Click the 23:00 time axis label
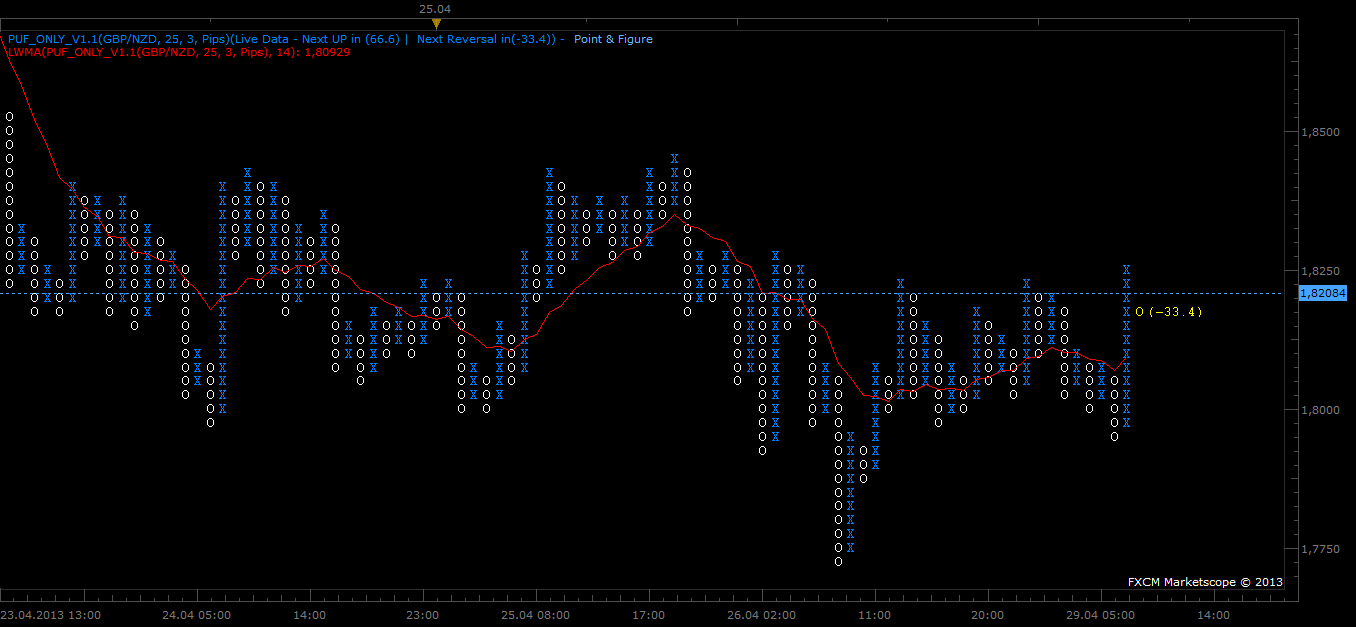The image size is (1356, 627). (423, 615)
